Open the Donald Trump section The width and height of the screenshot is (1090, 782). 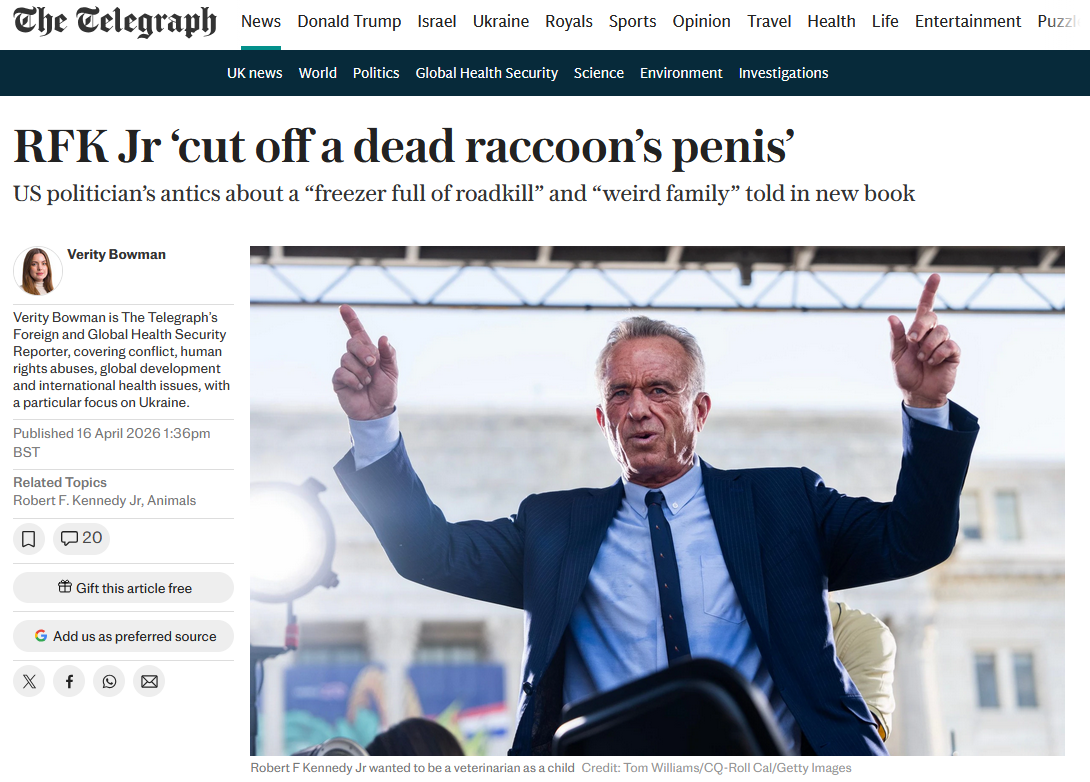(349, 22)
